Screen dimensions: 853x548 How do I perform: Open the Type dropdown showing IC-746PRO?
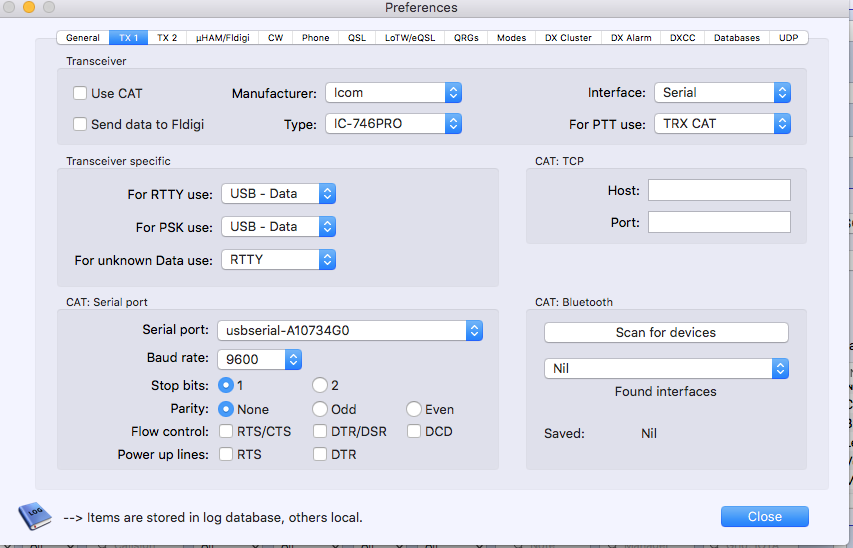coord(393,124)
